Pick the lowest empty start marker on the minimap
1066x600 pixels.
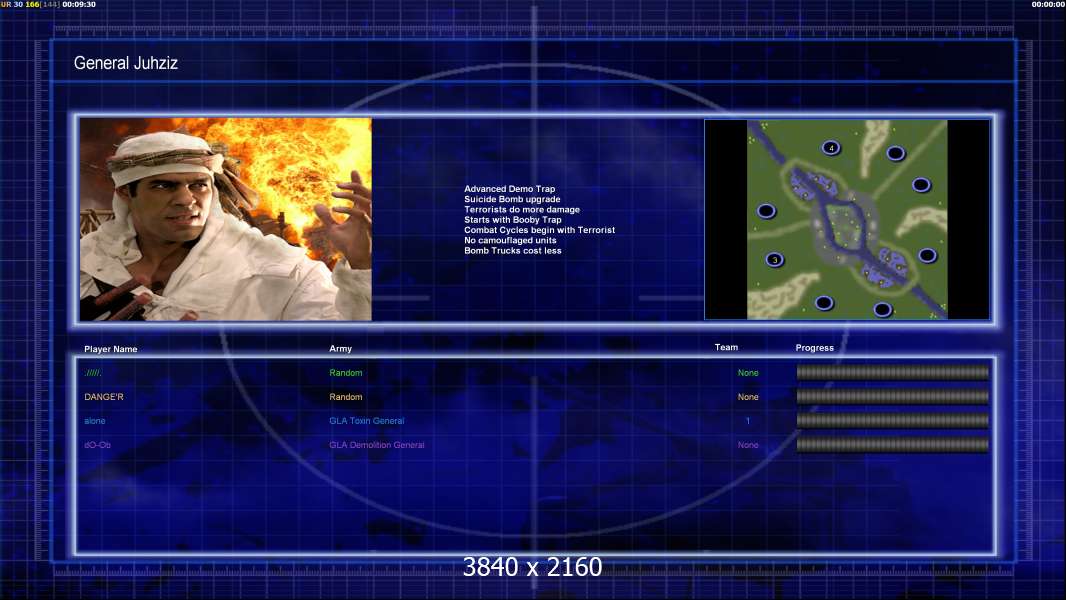click(x=882, y=310)
